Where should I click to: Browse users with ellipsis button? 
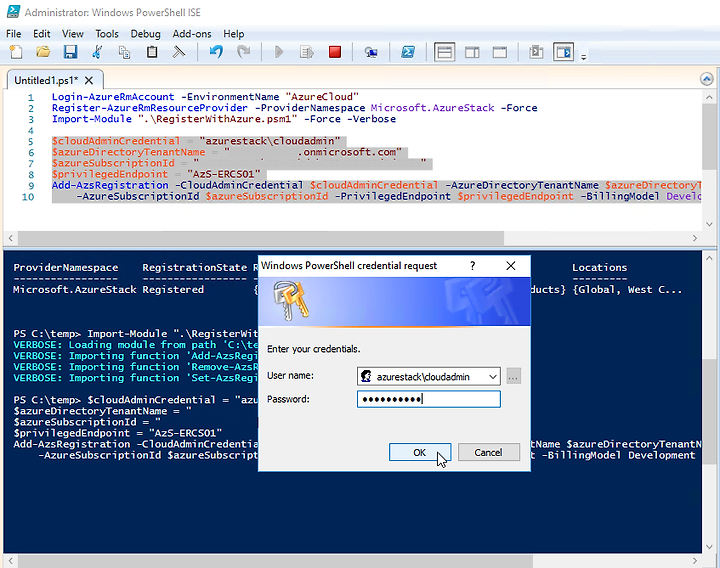pyautogui.click(x=513, y=377)
